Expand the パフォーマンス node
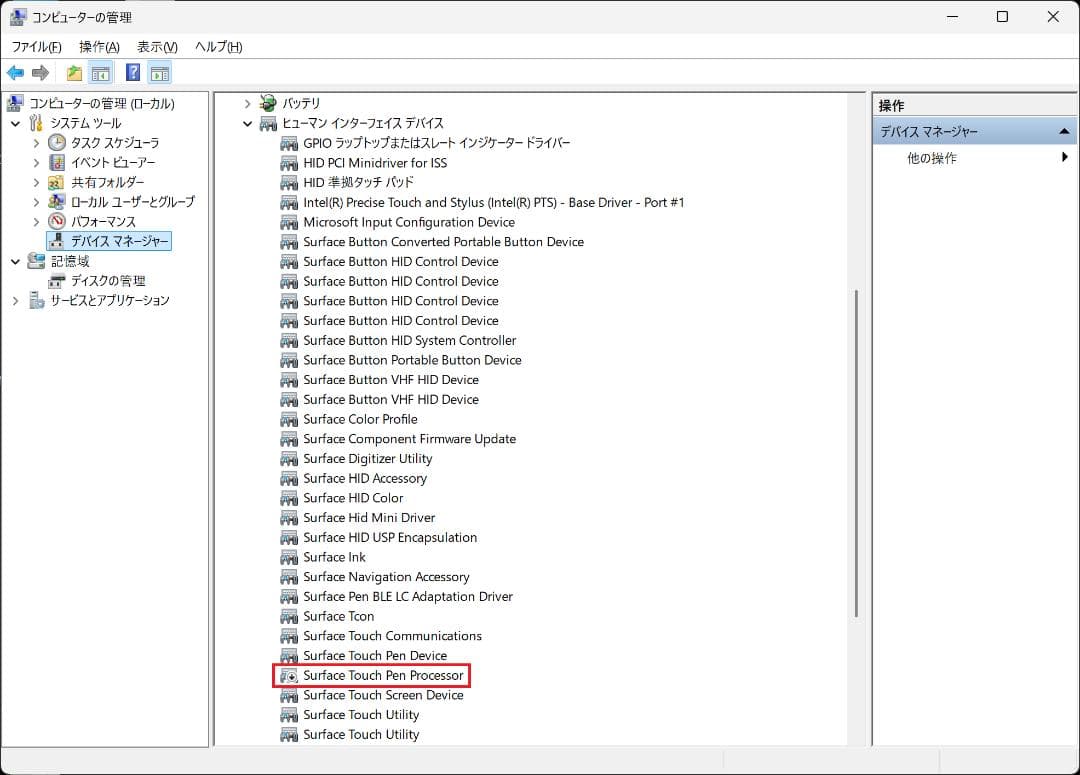Viewport: 1080px width, 775px height. coord(37,222)
